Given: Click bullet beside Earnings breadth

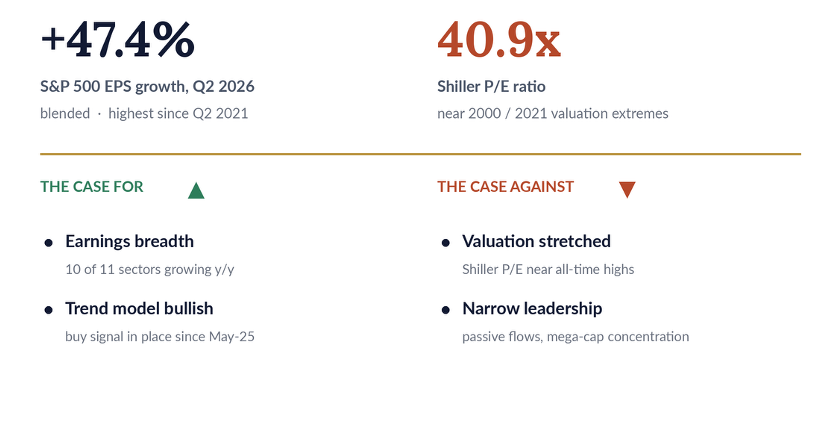Looking at the screenshot, I should 49,243.
